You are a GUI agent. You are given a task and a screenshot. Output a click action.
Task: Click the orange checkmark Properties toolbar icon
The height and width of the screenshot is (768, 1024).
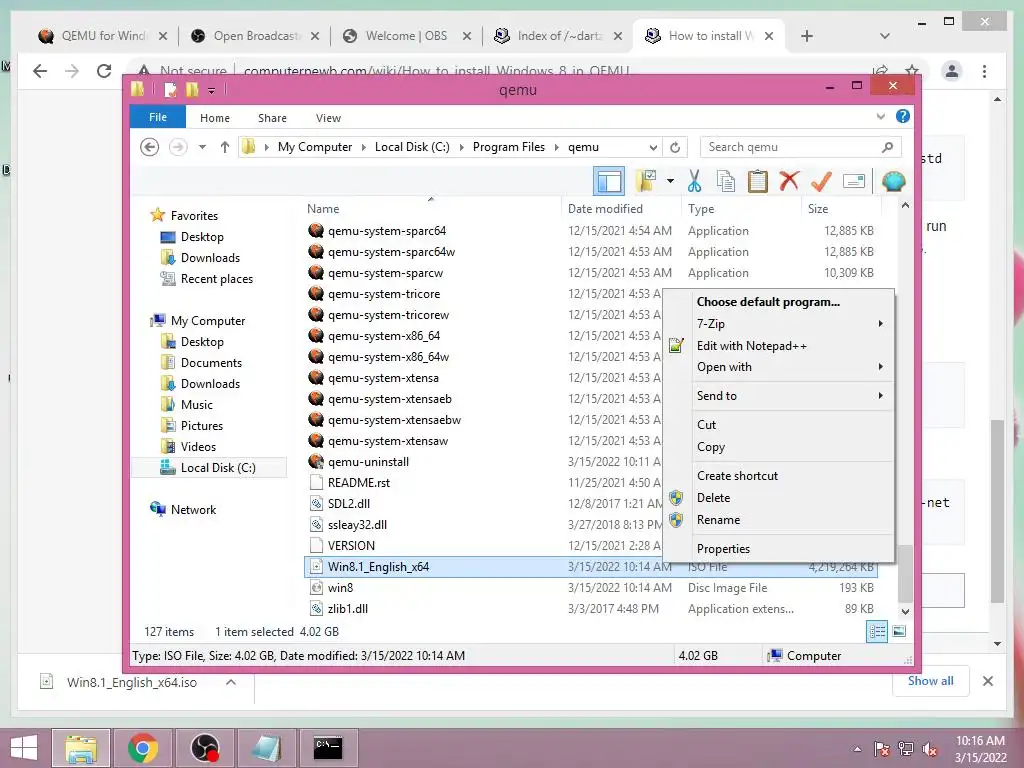(821, 181)
